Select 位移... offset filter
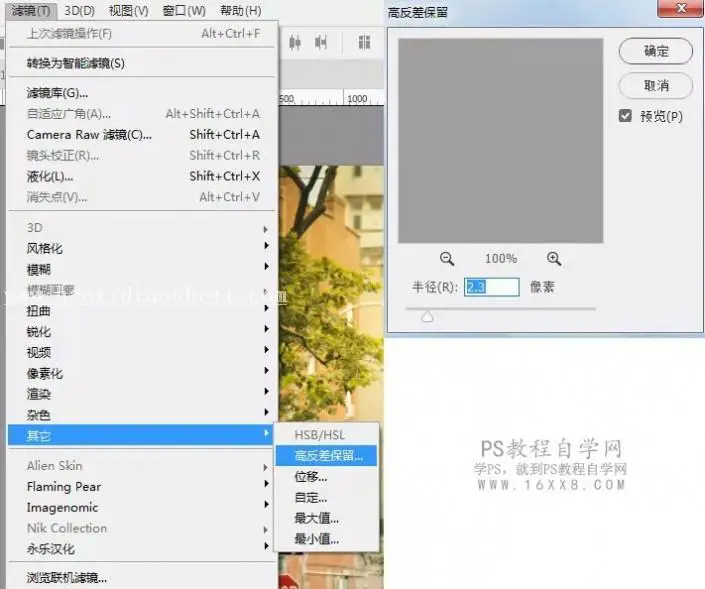This screenshot has width=705, height=589. click(x=326, y=477)
